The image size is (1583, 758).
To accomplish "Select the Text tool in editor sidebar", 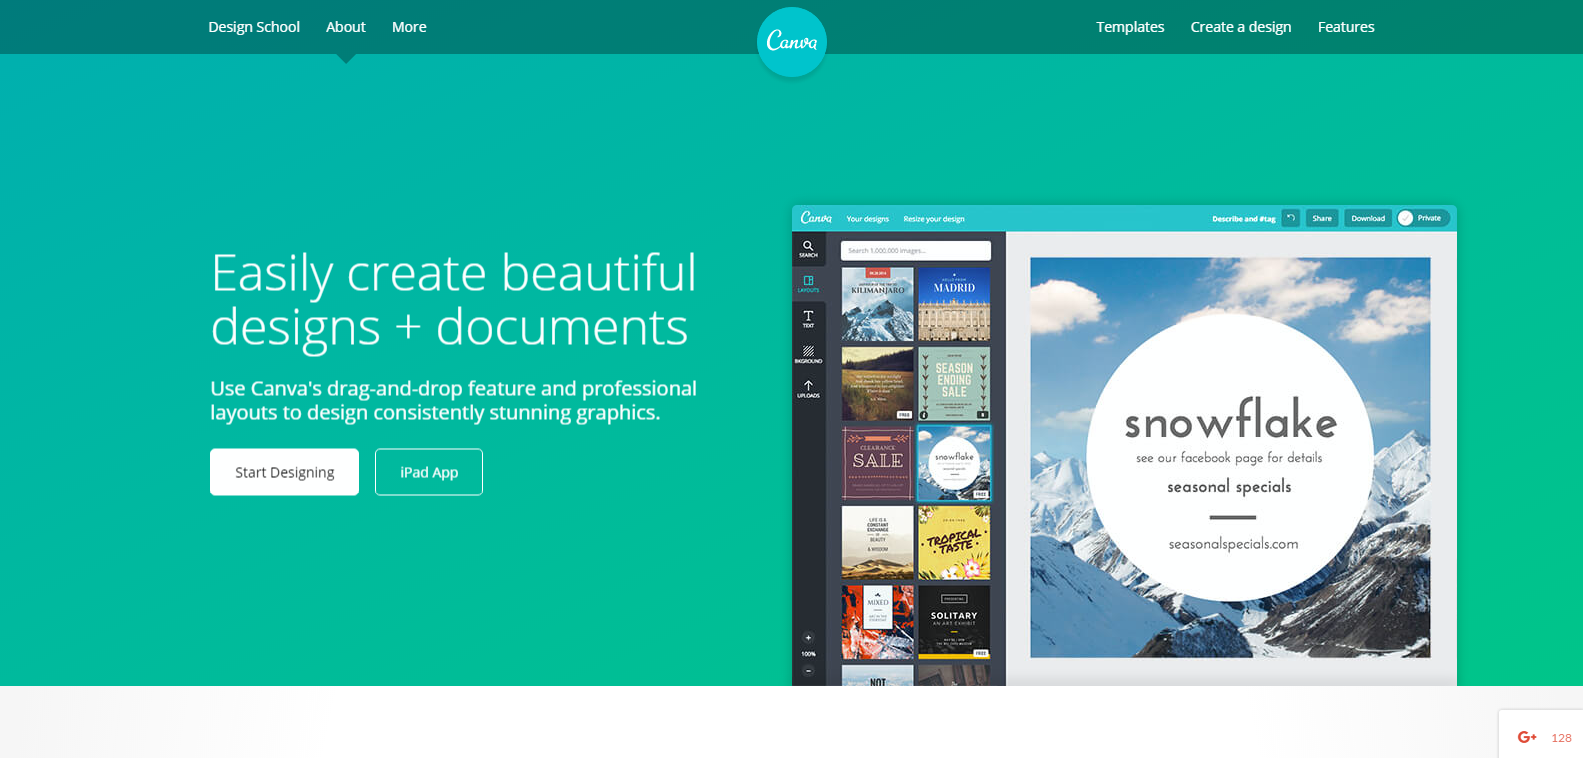I will coord(808,319).
